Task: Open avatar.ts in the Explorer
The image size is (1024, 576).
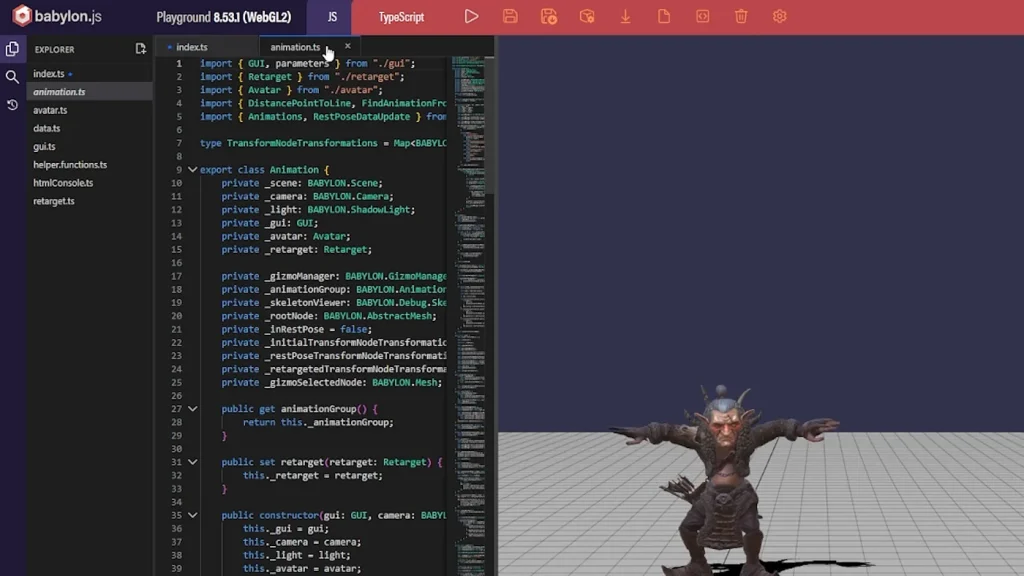Action: pos(50,110)
